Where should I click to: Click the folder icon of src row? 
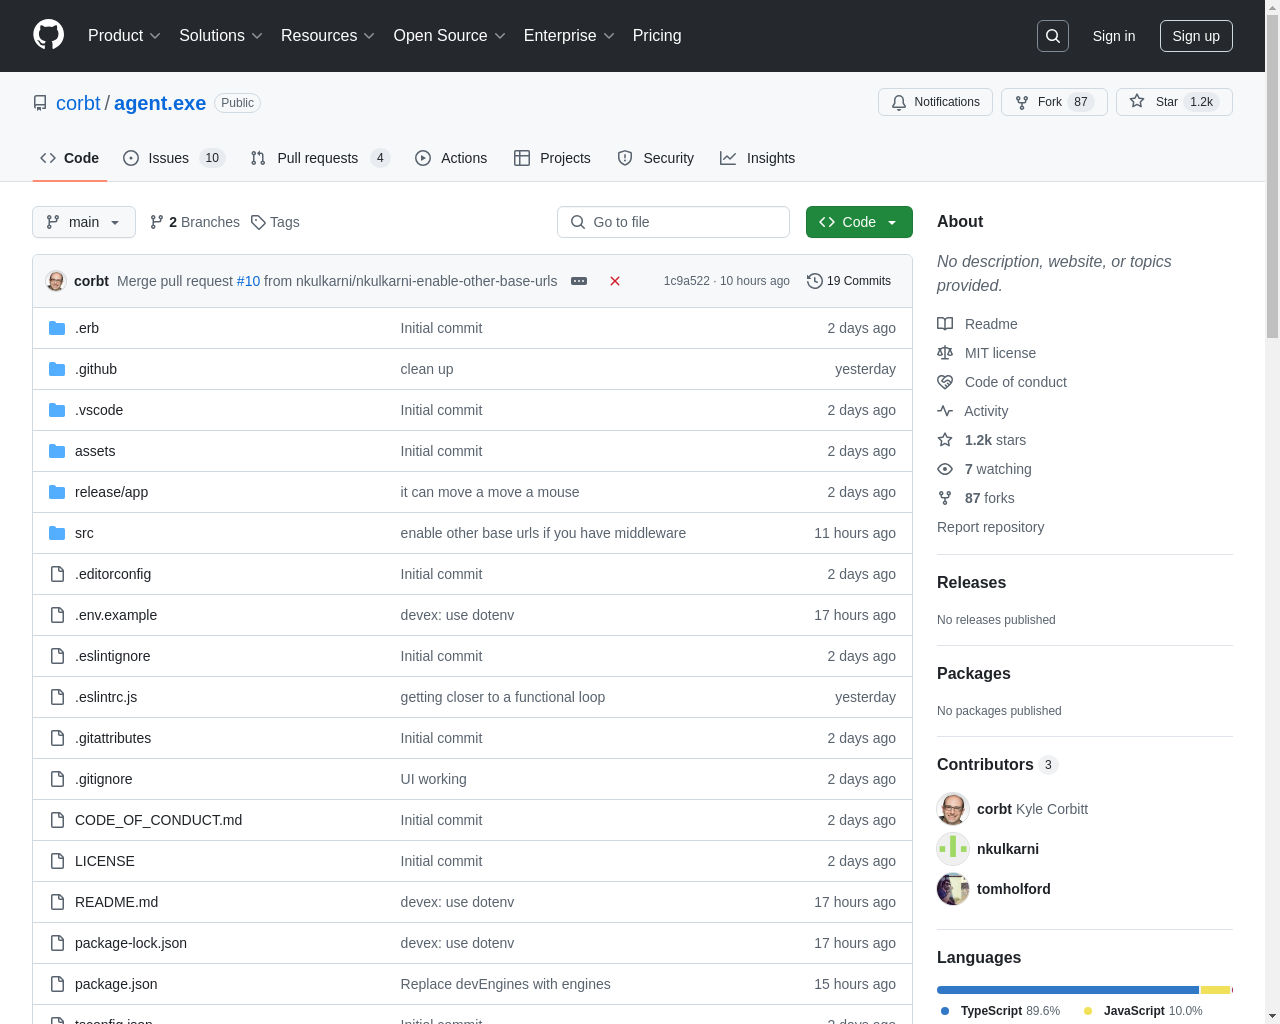(57, 533)
